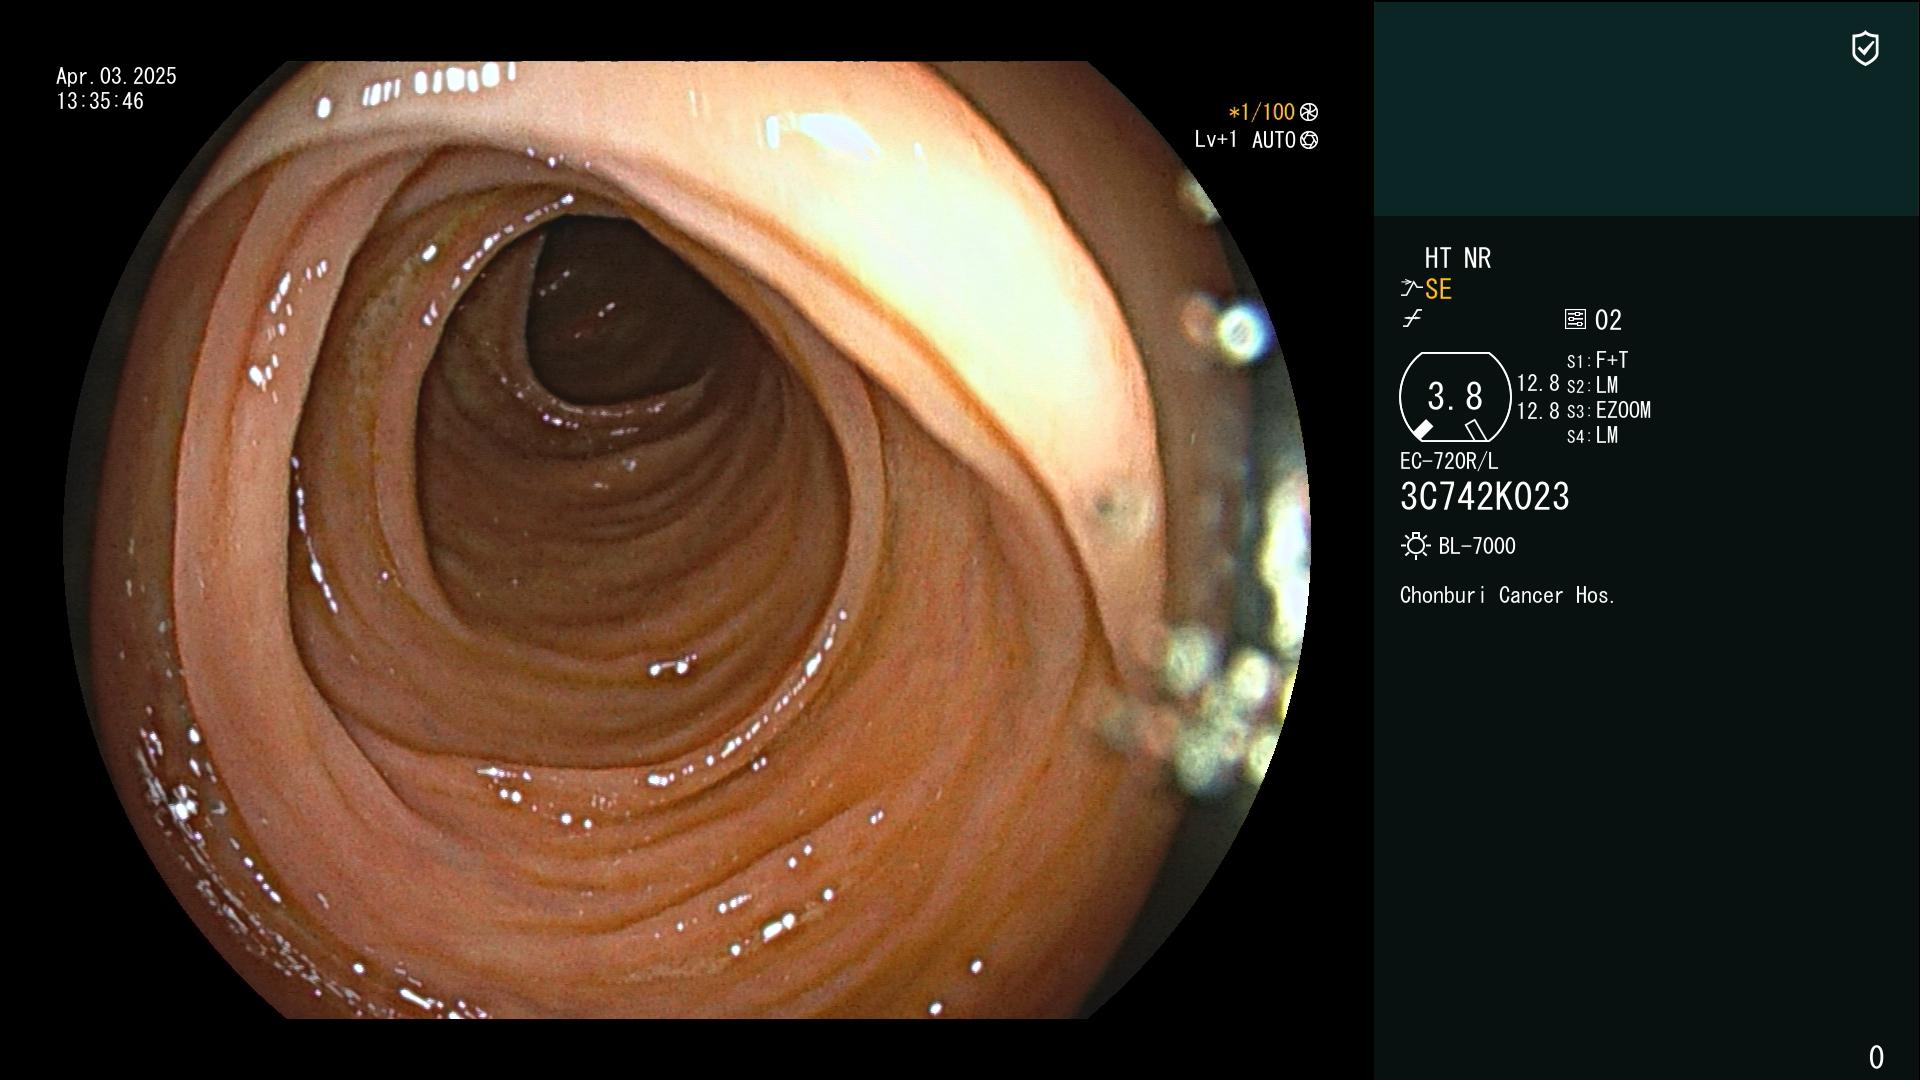Click the shield checkmark icon
Image resolution: width=1920 pixels, height=1080 pixels.
(1865, 48)
